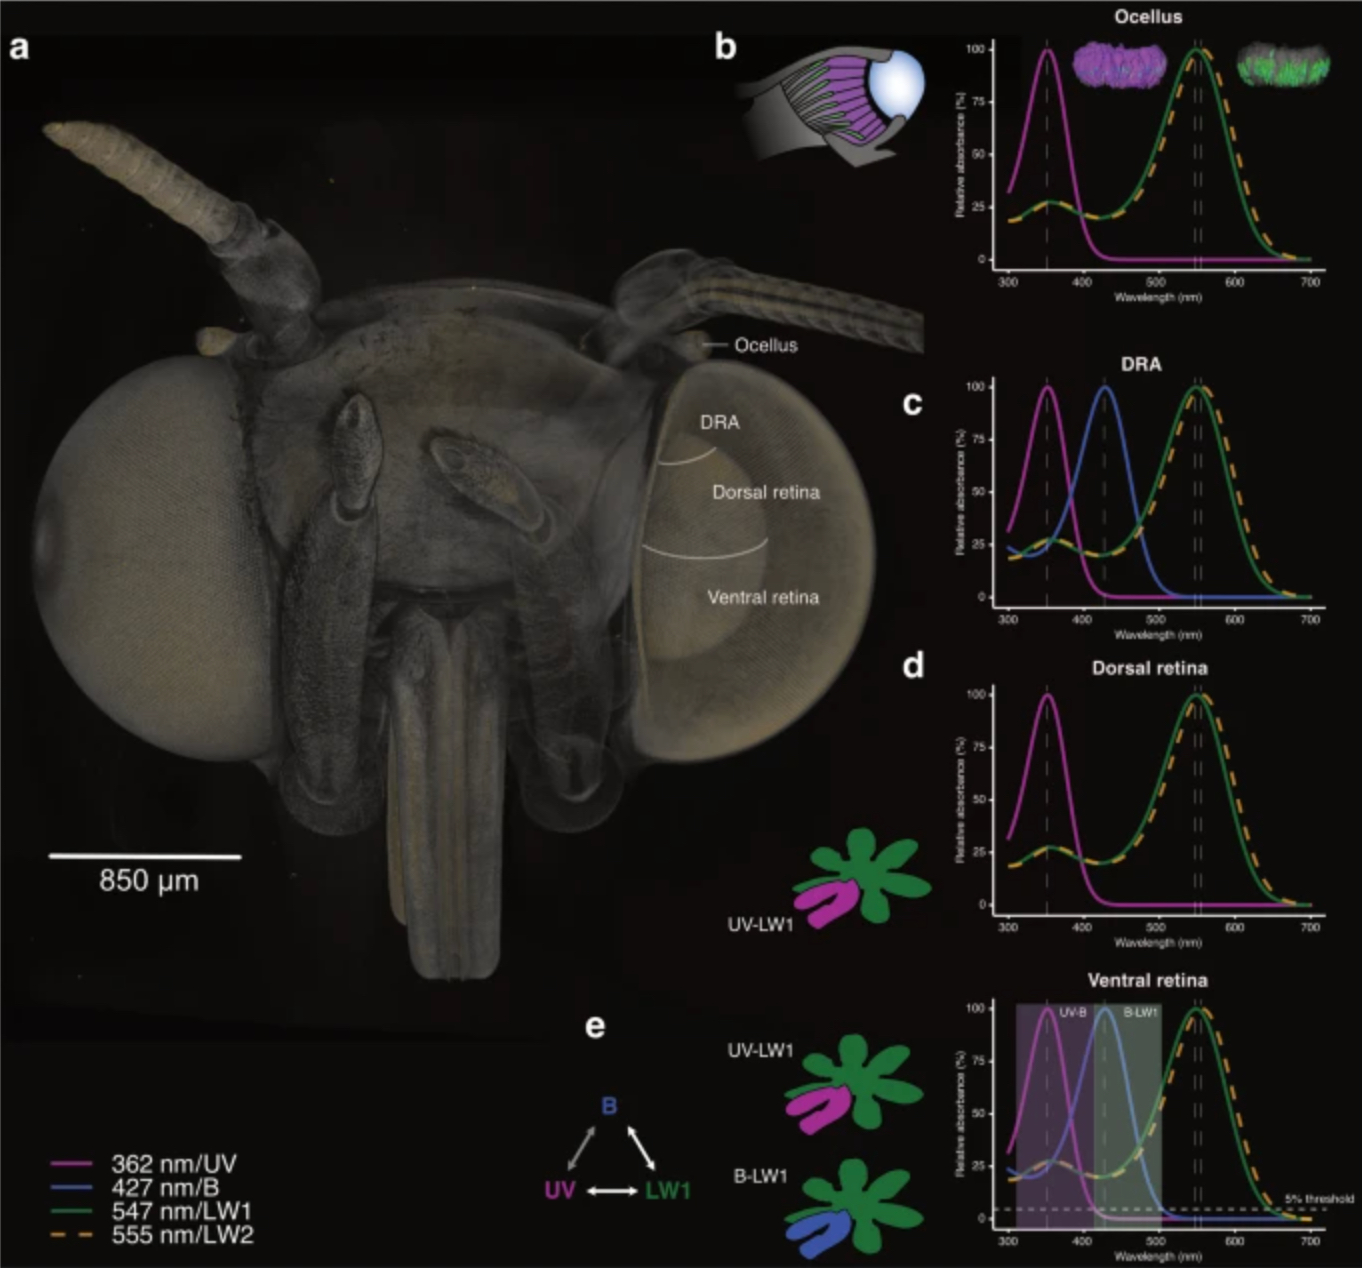Image resolution: width=1362 pixels, height=1268 pixels.
Task: Click the magenta 362 nm/UV legend line
Action: point(72,1165)
